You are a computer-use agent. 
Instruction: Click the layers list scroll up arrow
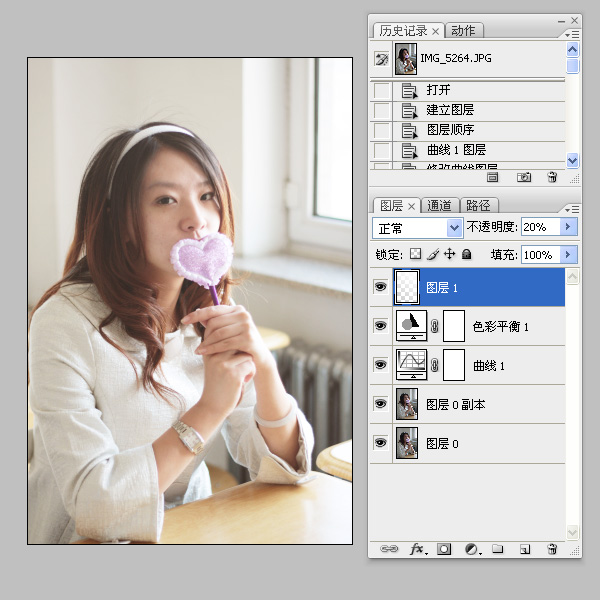tap(572, 276)
